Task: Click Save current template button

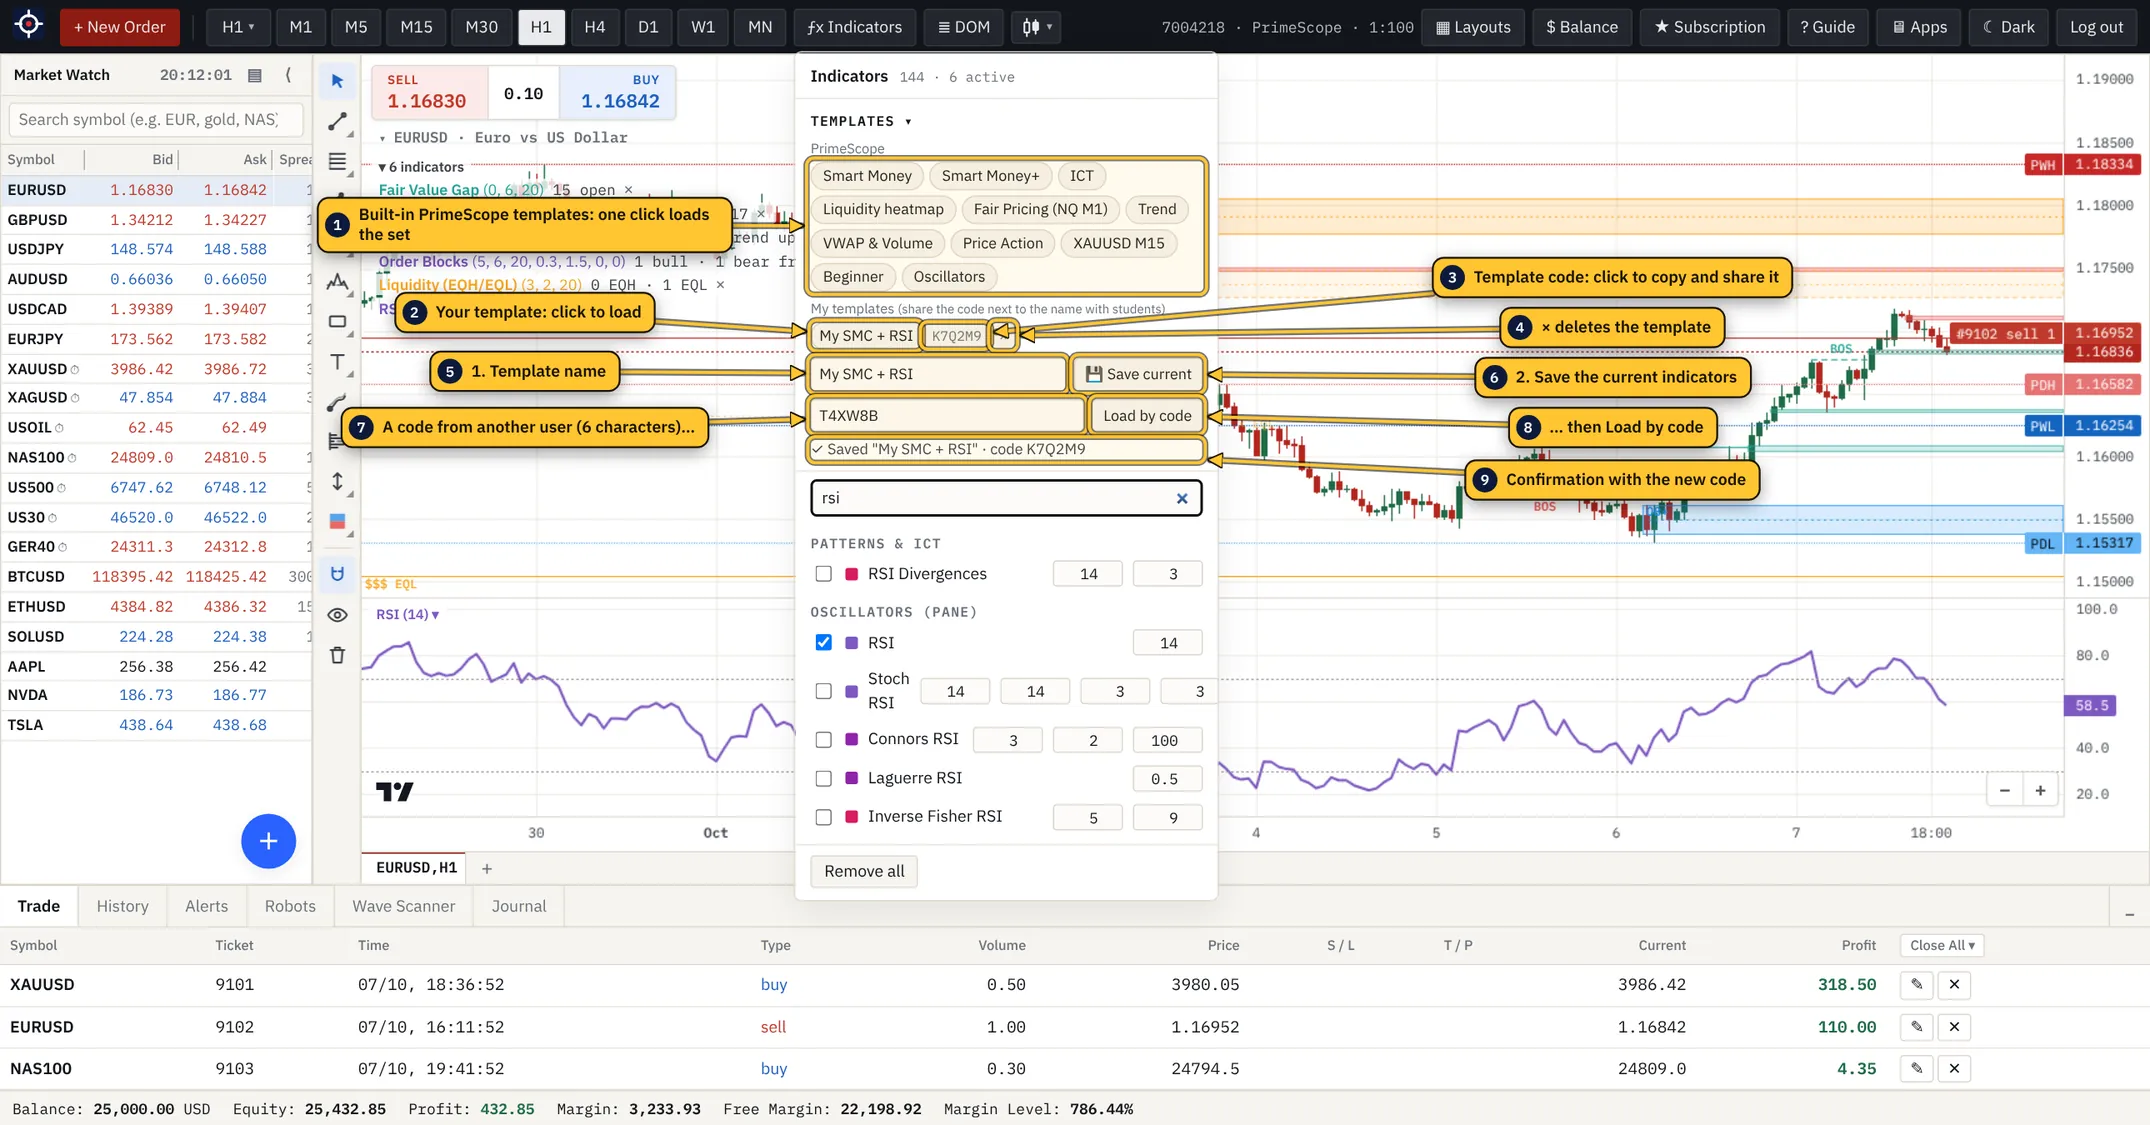Action: coord(1138,374)
